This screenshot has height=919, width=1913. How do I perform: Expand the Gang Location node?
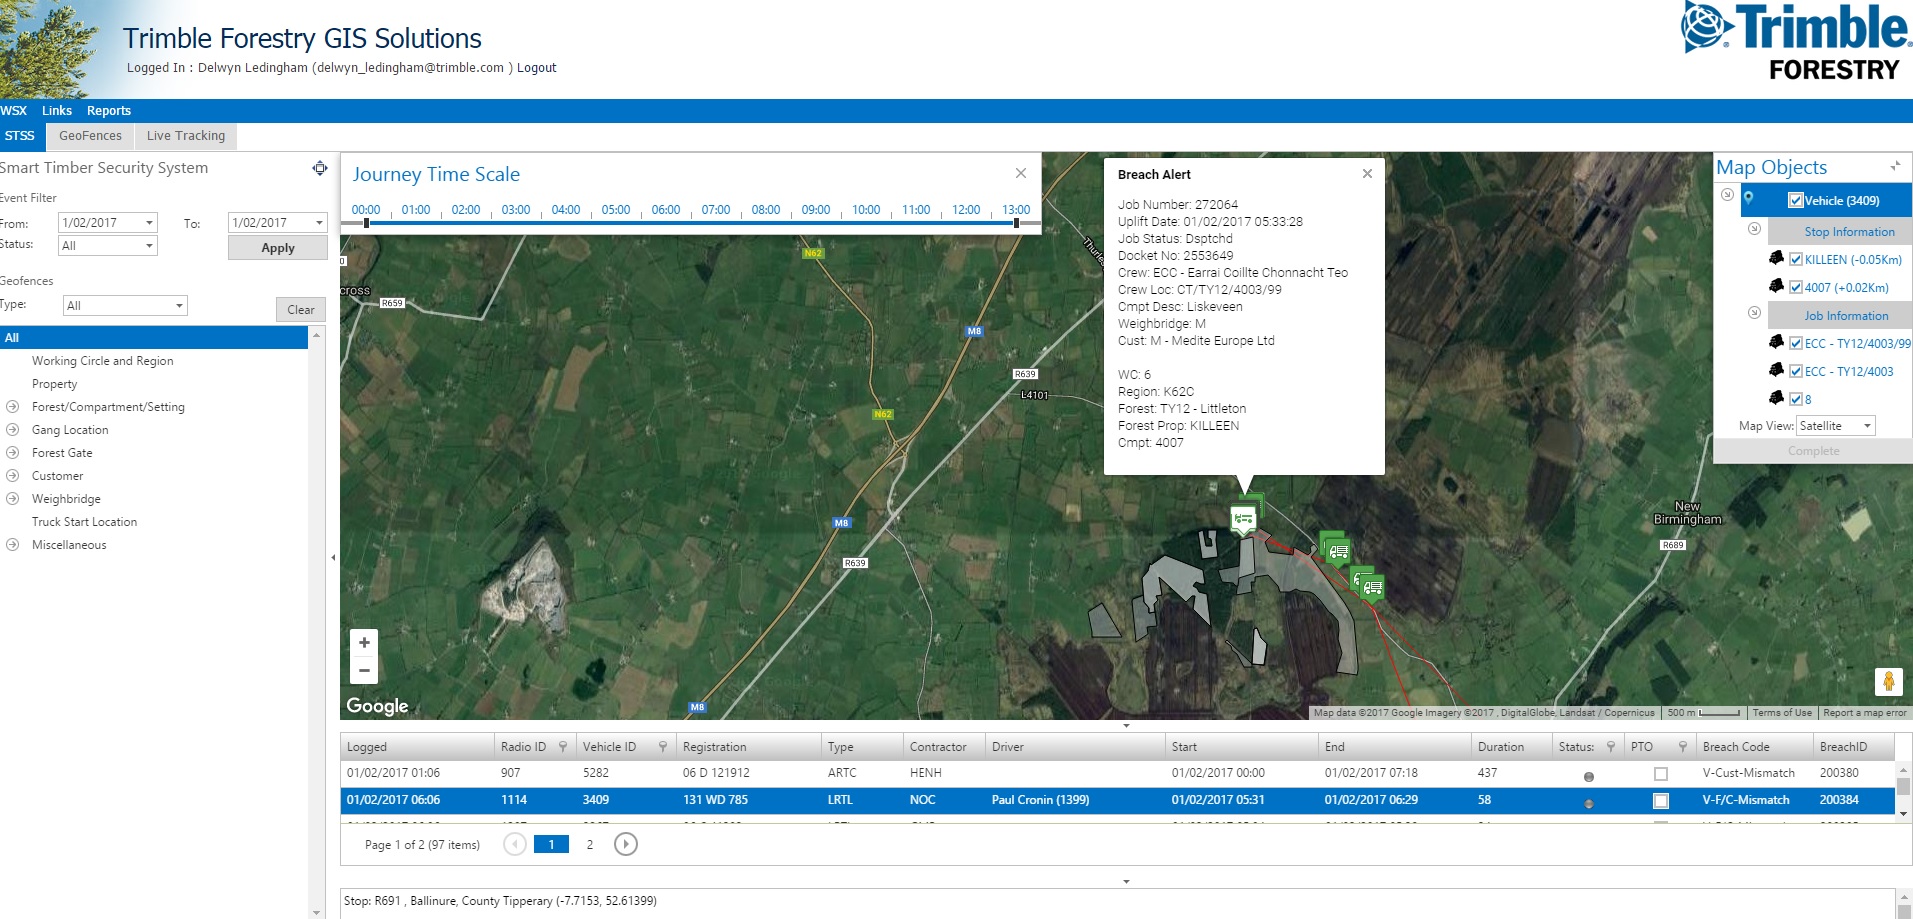(13, 430)
